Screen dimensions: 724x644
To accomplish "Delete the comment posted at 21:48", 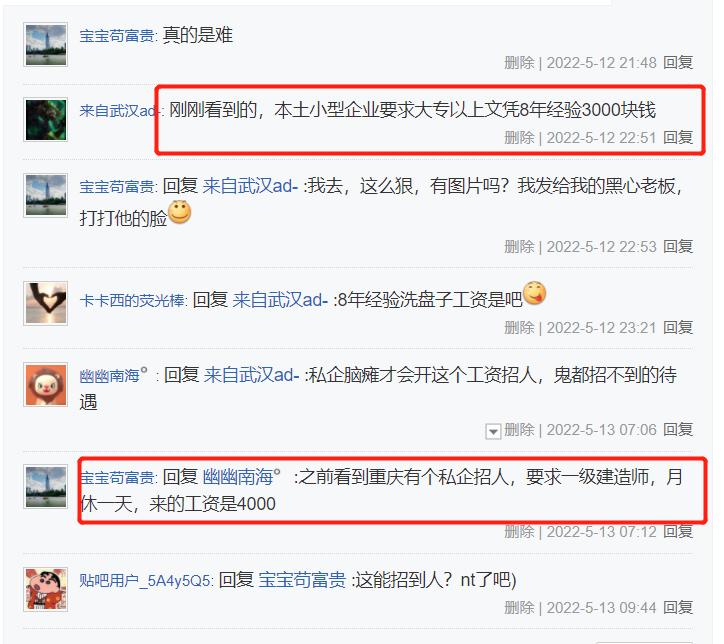I will click(x=519, y=62).
